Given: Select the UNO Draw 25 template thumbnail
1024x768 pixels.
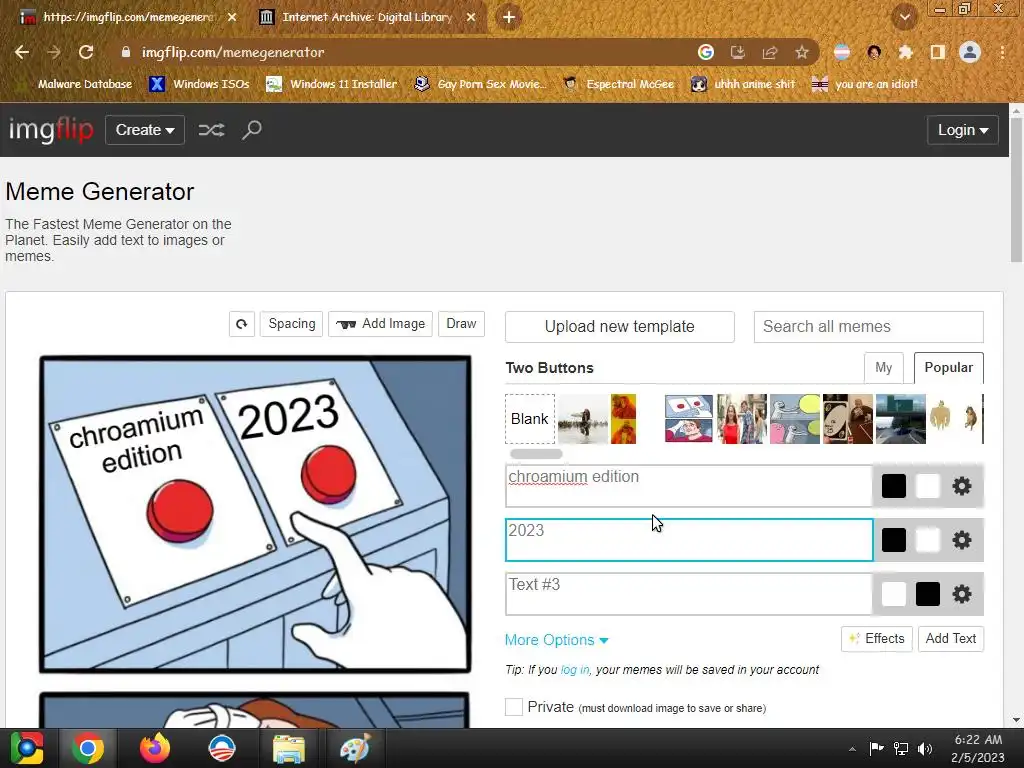Looking at the screenshot, I should pos(848,419).
